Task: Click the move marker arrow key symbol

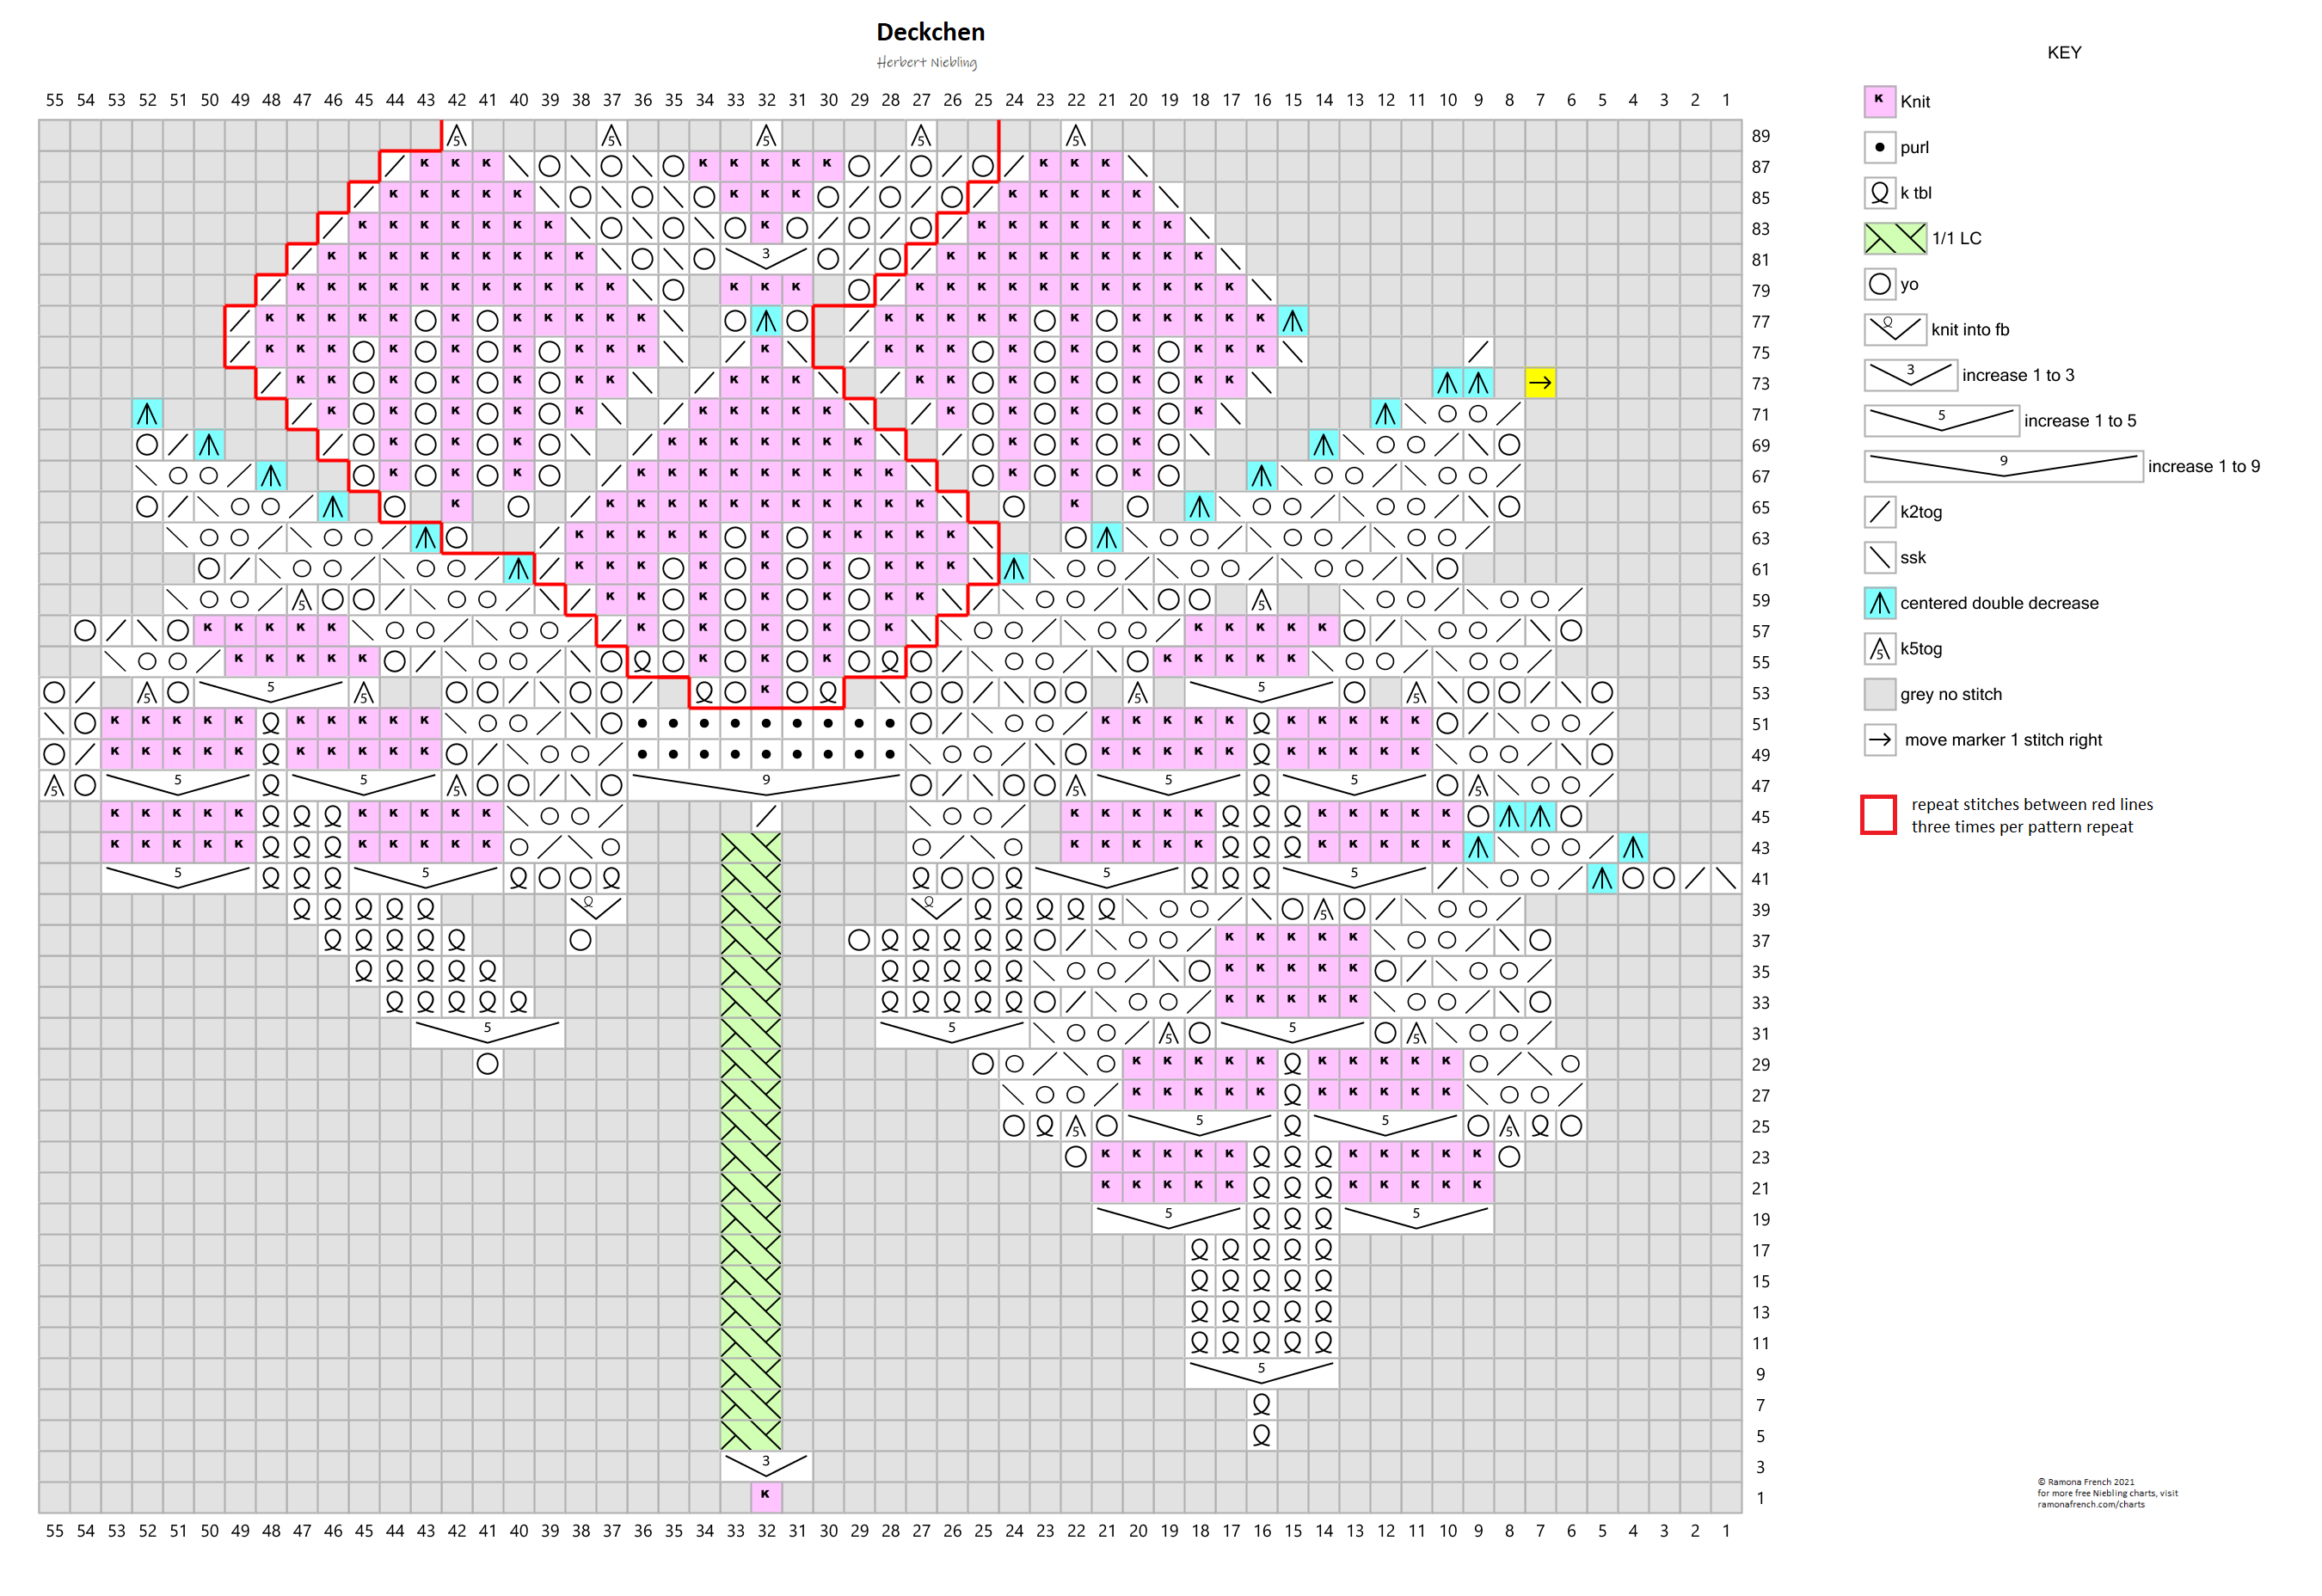Action: 1879,740
